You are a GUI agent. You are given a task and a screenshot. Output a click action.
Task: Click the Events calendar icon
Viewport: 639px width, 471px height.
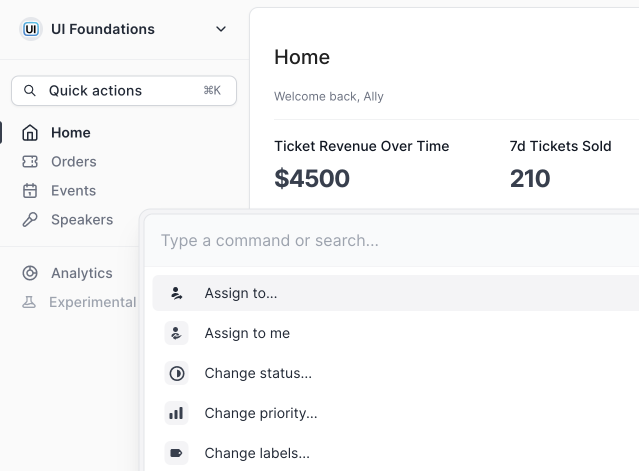30,191
